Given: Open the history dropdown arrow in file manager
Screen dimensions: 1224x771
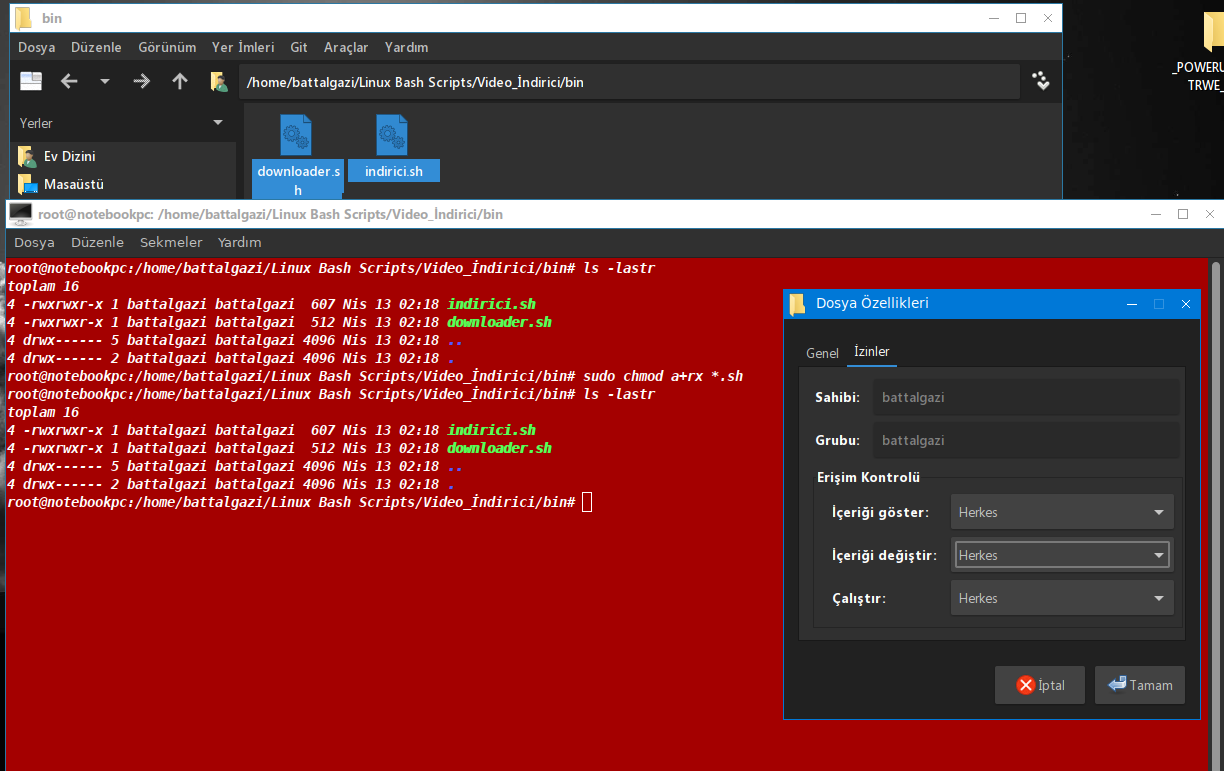Looking at the screenshot, I should click(105, 82).
